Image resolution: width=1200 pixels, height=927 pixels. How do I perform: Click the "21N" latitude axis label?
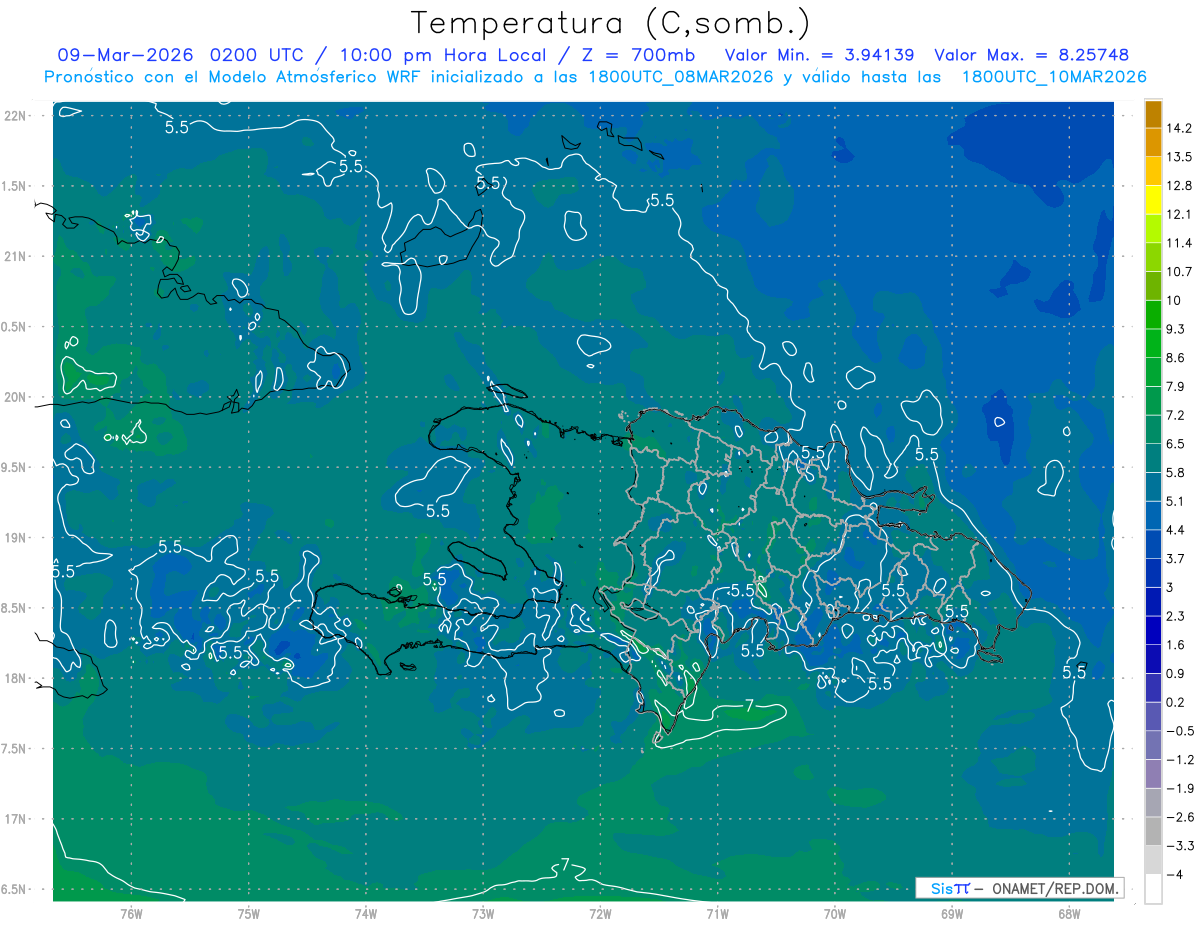point(15,256)
